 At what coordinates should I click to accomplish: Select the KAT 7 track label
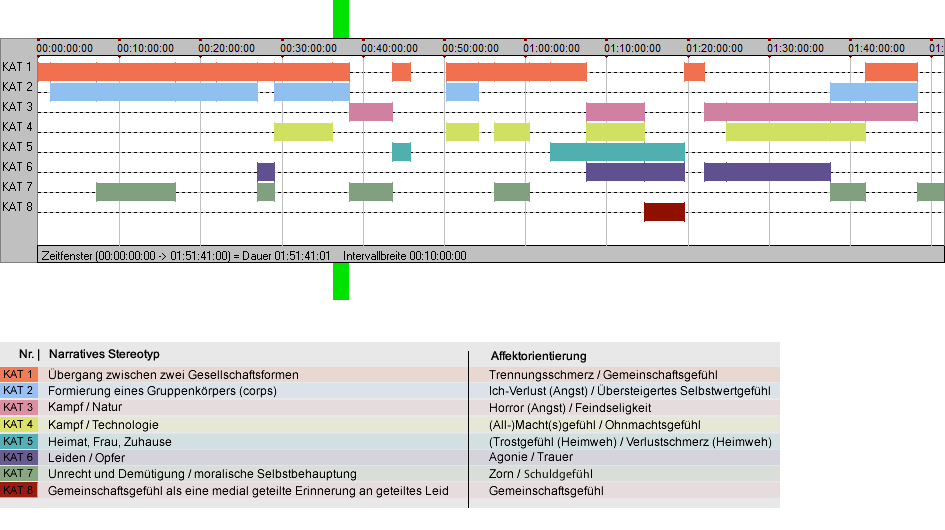(17, 187)
